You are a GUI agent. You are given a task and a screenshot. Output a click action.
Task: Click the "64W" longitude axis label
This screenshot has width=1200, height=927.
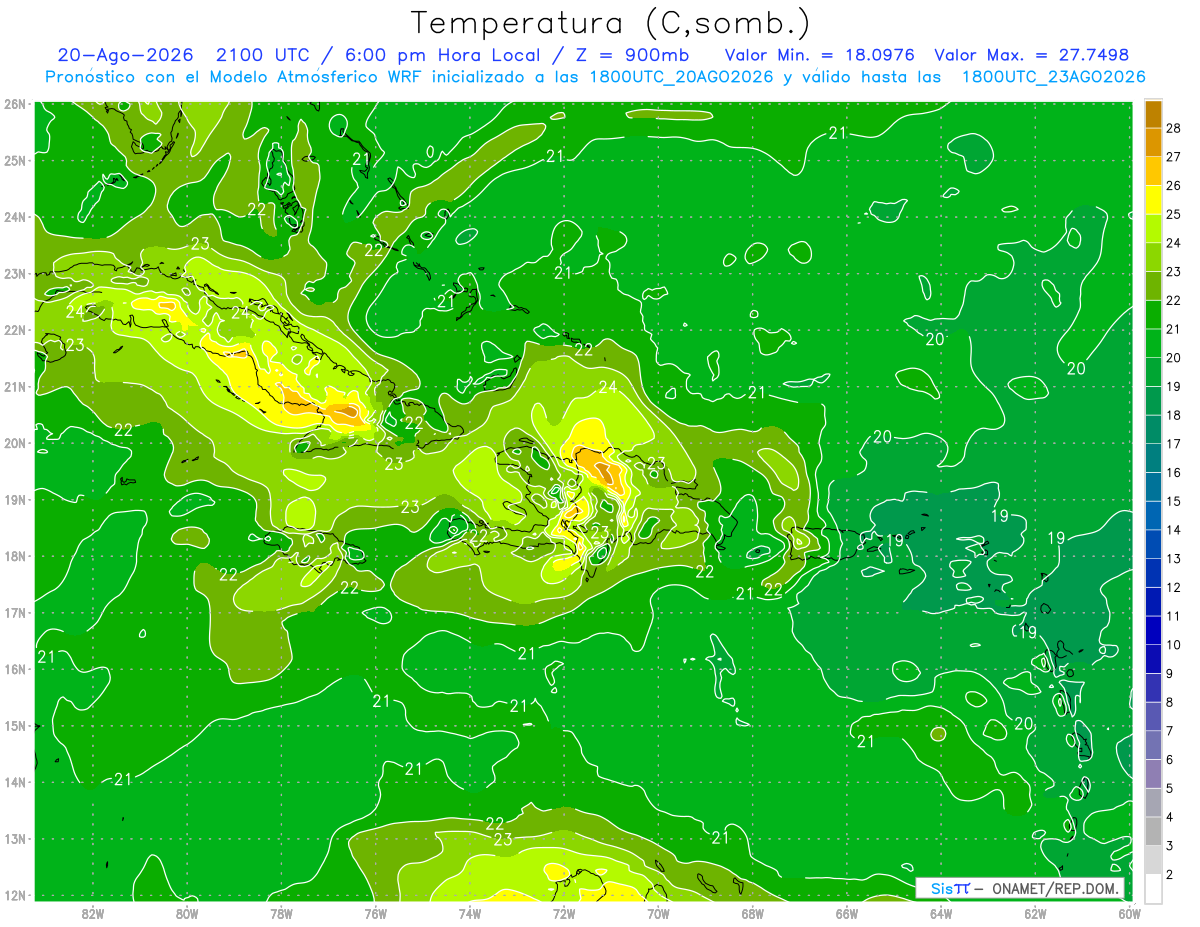(x=940, y=913)
